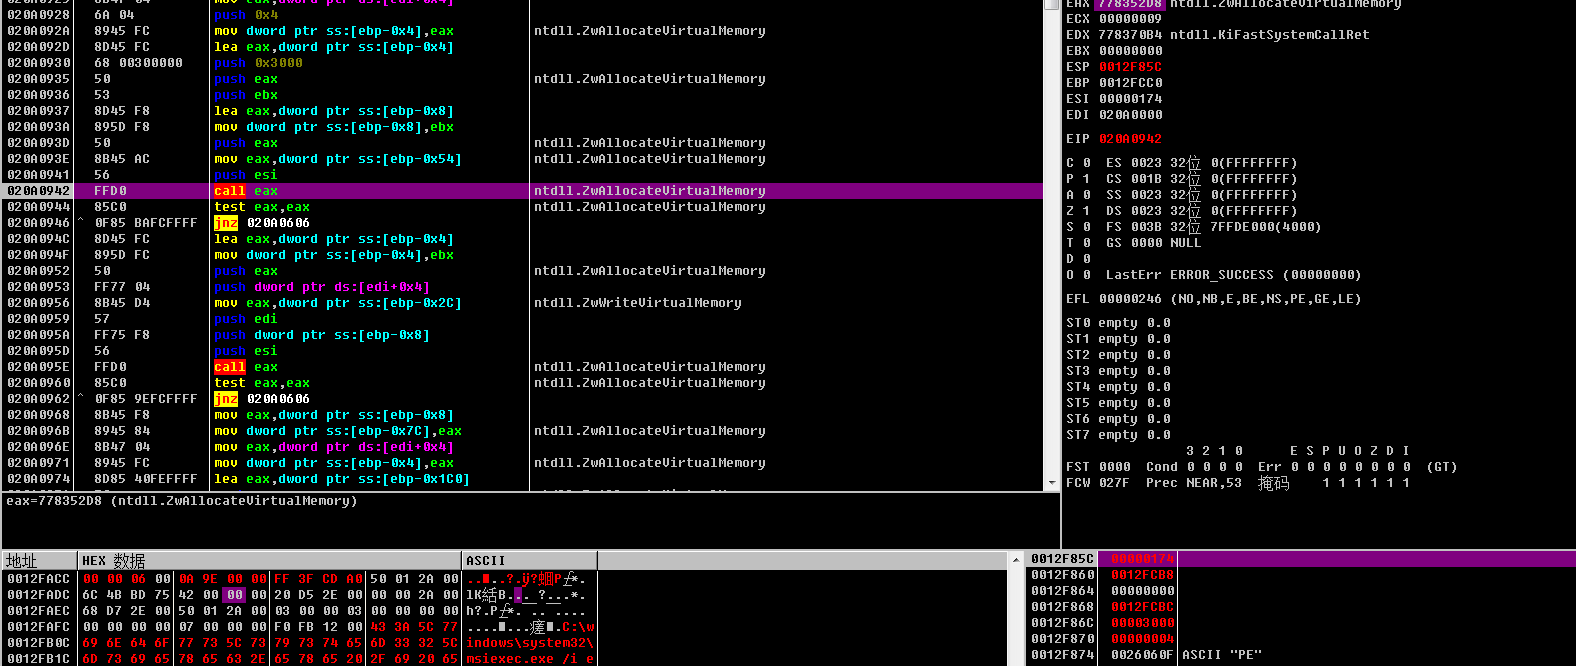Select the EIP register value 020A0942
The height and width of the screenshot is (666, 1576).
click(x=1130, y=139)
